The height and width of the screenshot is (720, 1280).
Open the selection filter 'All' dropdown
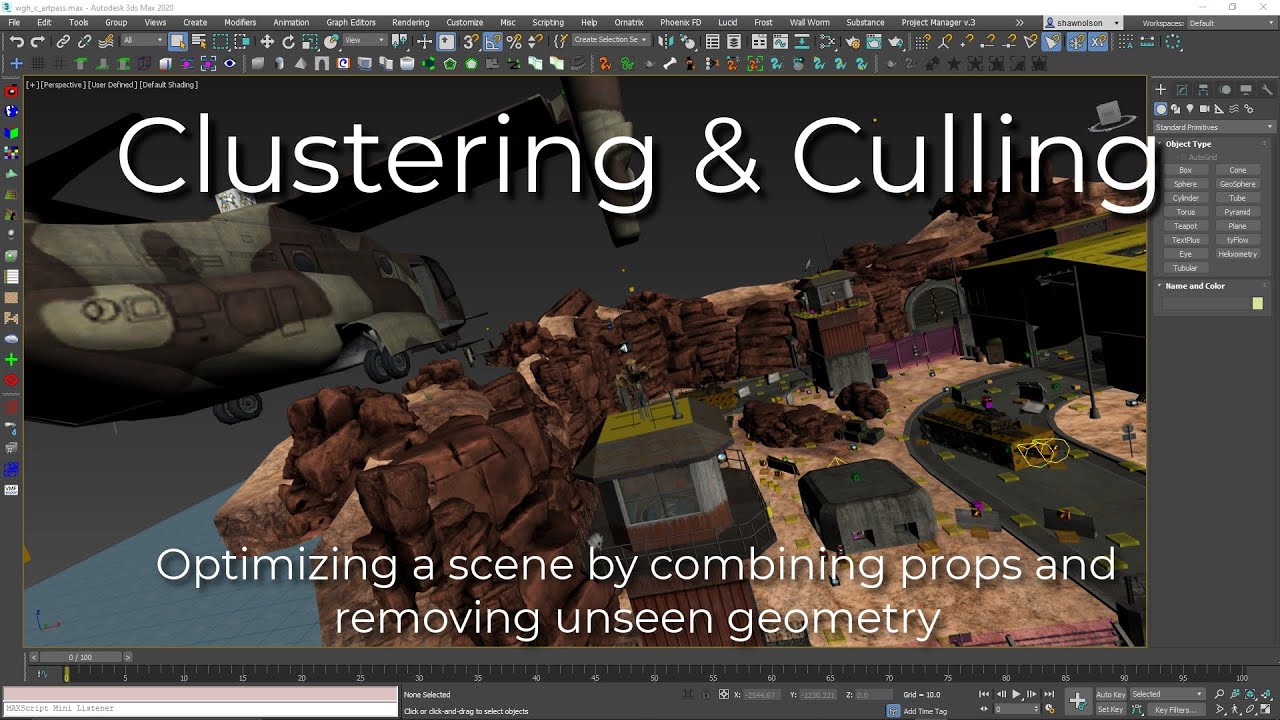[142, 41]
